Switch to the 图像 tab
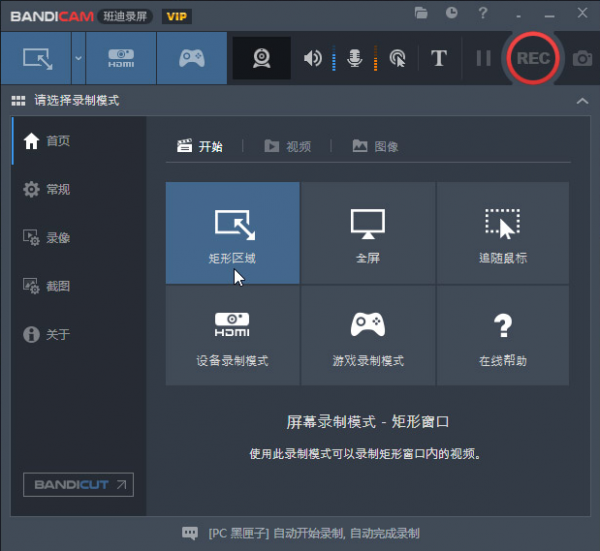Viewport: 600px width, 551px height. (375, 146)
